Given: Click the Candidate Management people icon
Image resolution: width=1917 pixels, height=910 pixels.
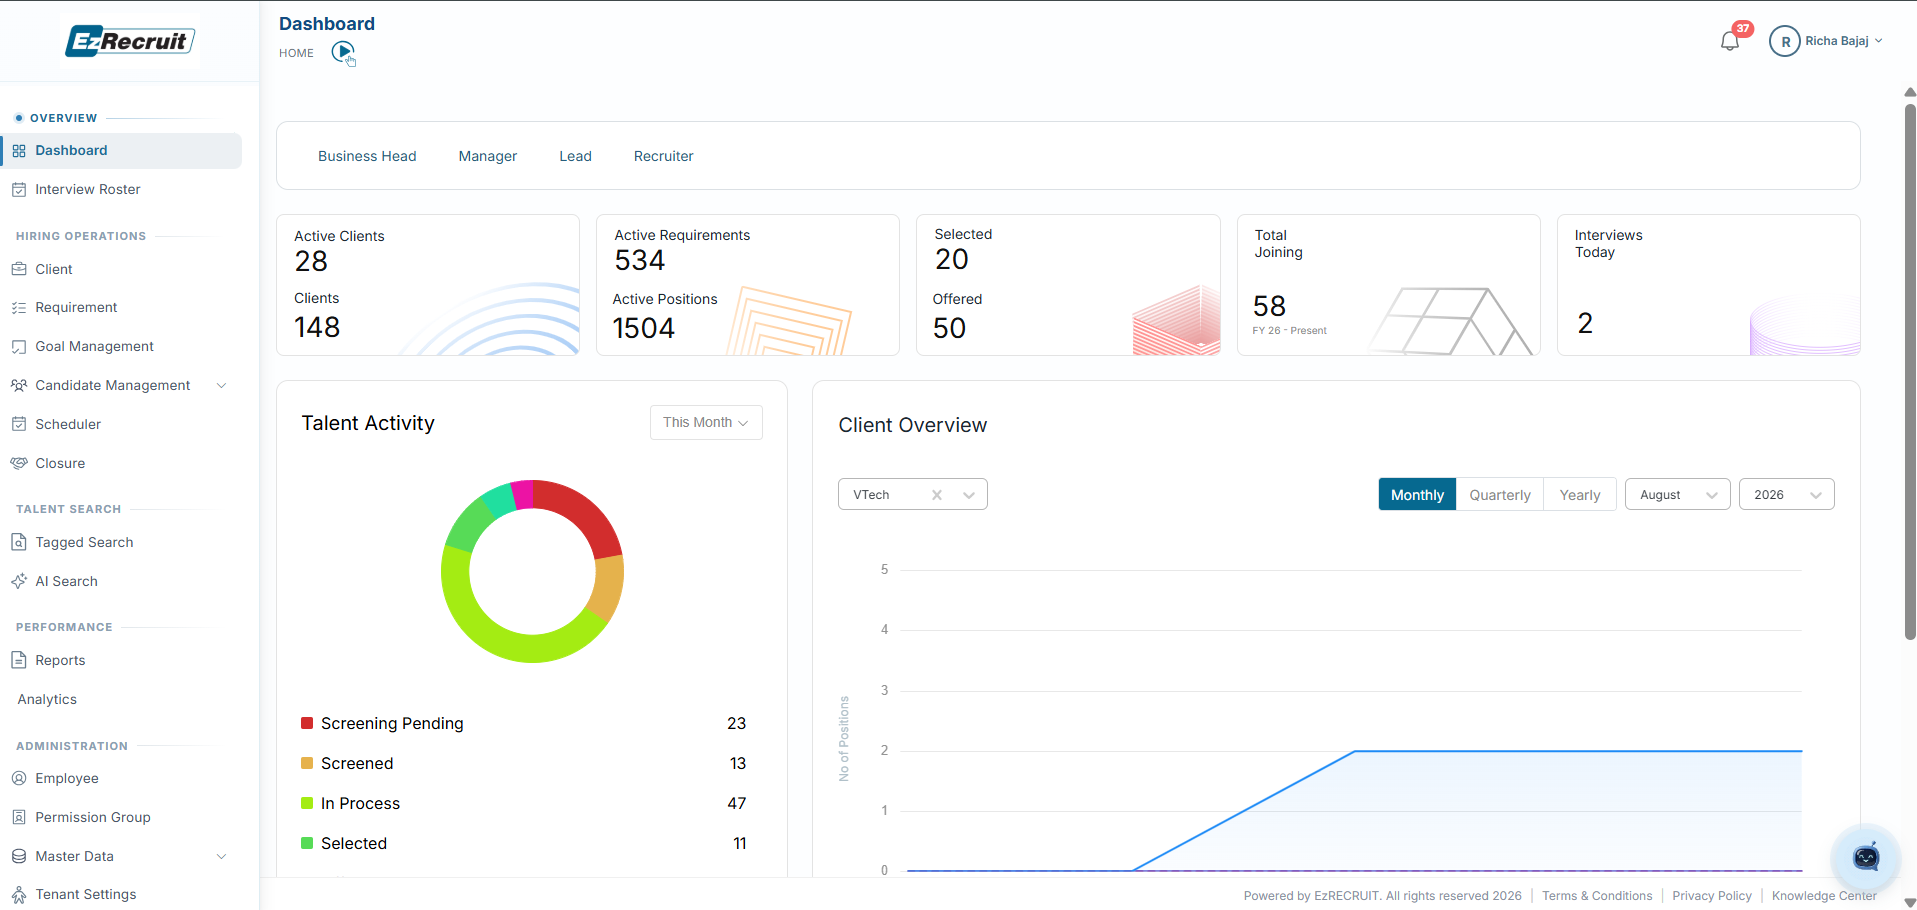Looking at the screenshot, I should (x=19, y=385).
